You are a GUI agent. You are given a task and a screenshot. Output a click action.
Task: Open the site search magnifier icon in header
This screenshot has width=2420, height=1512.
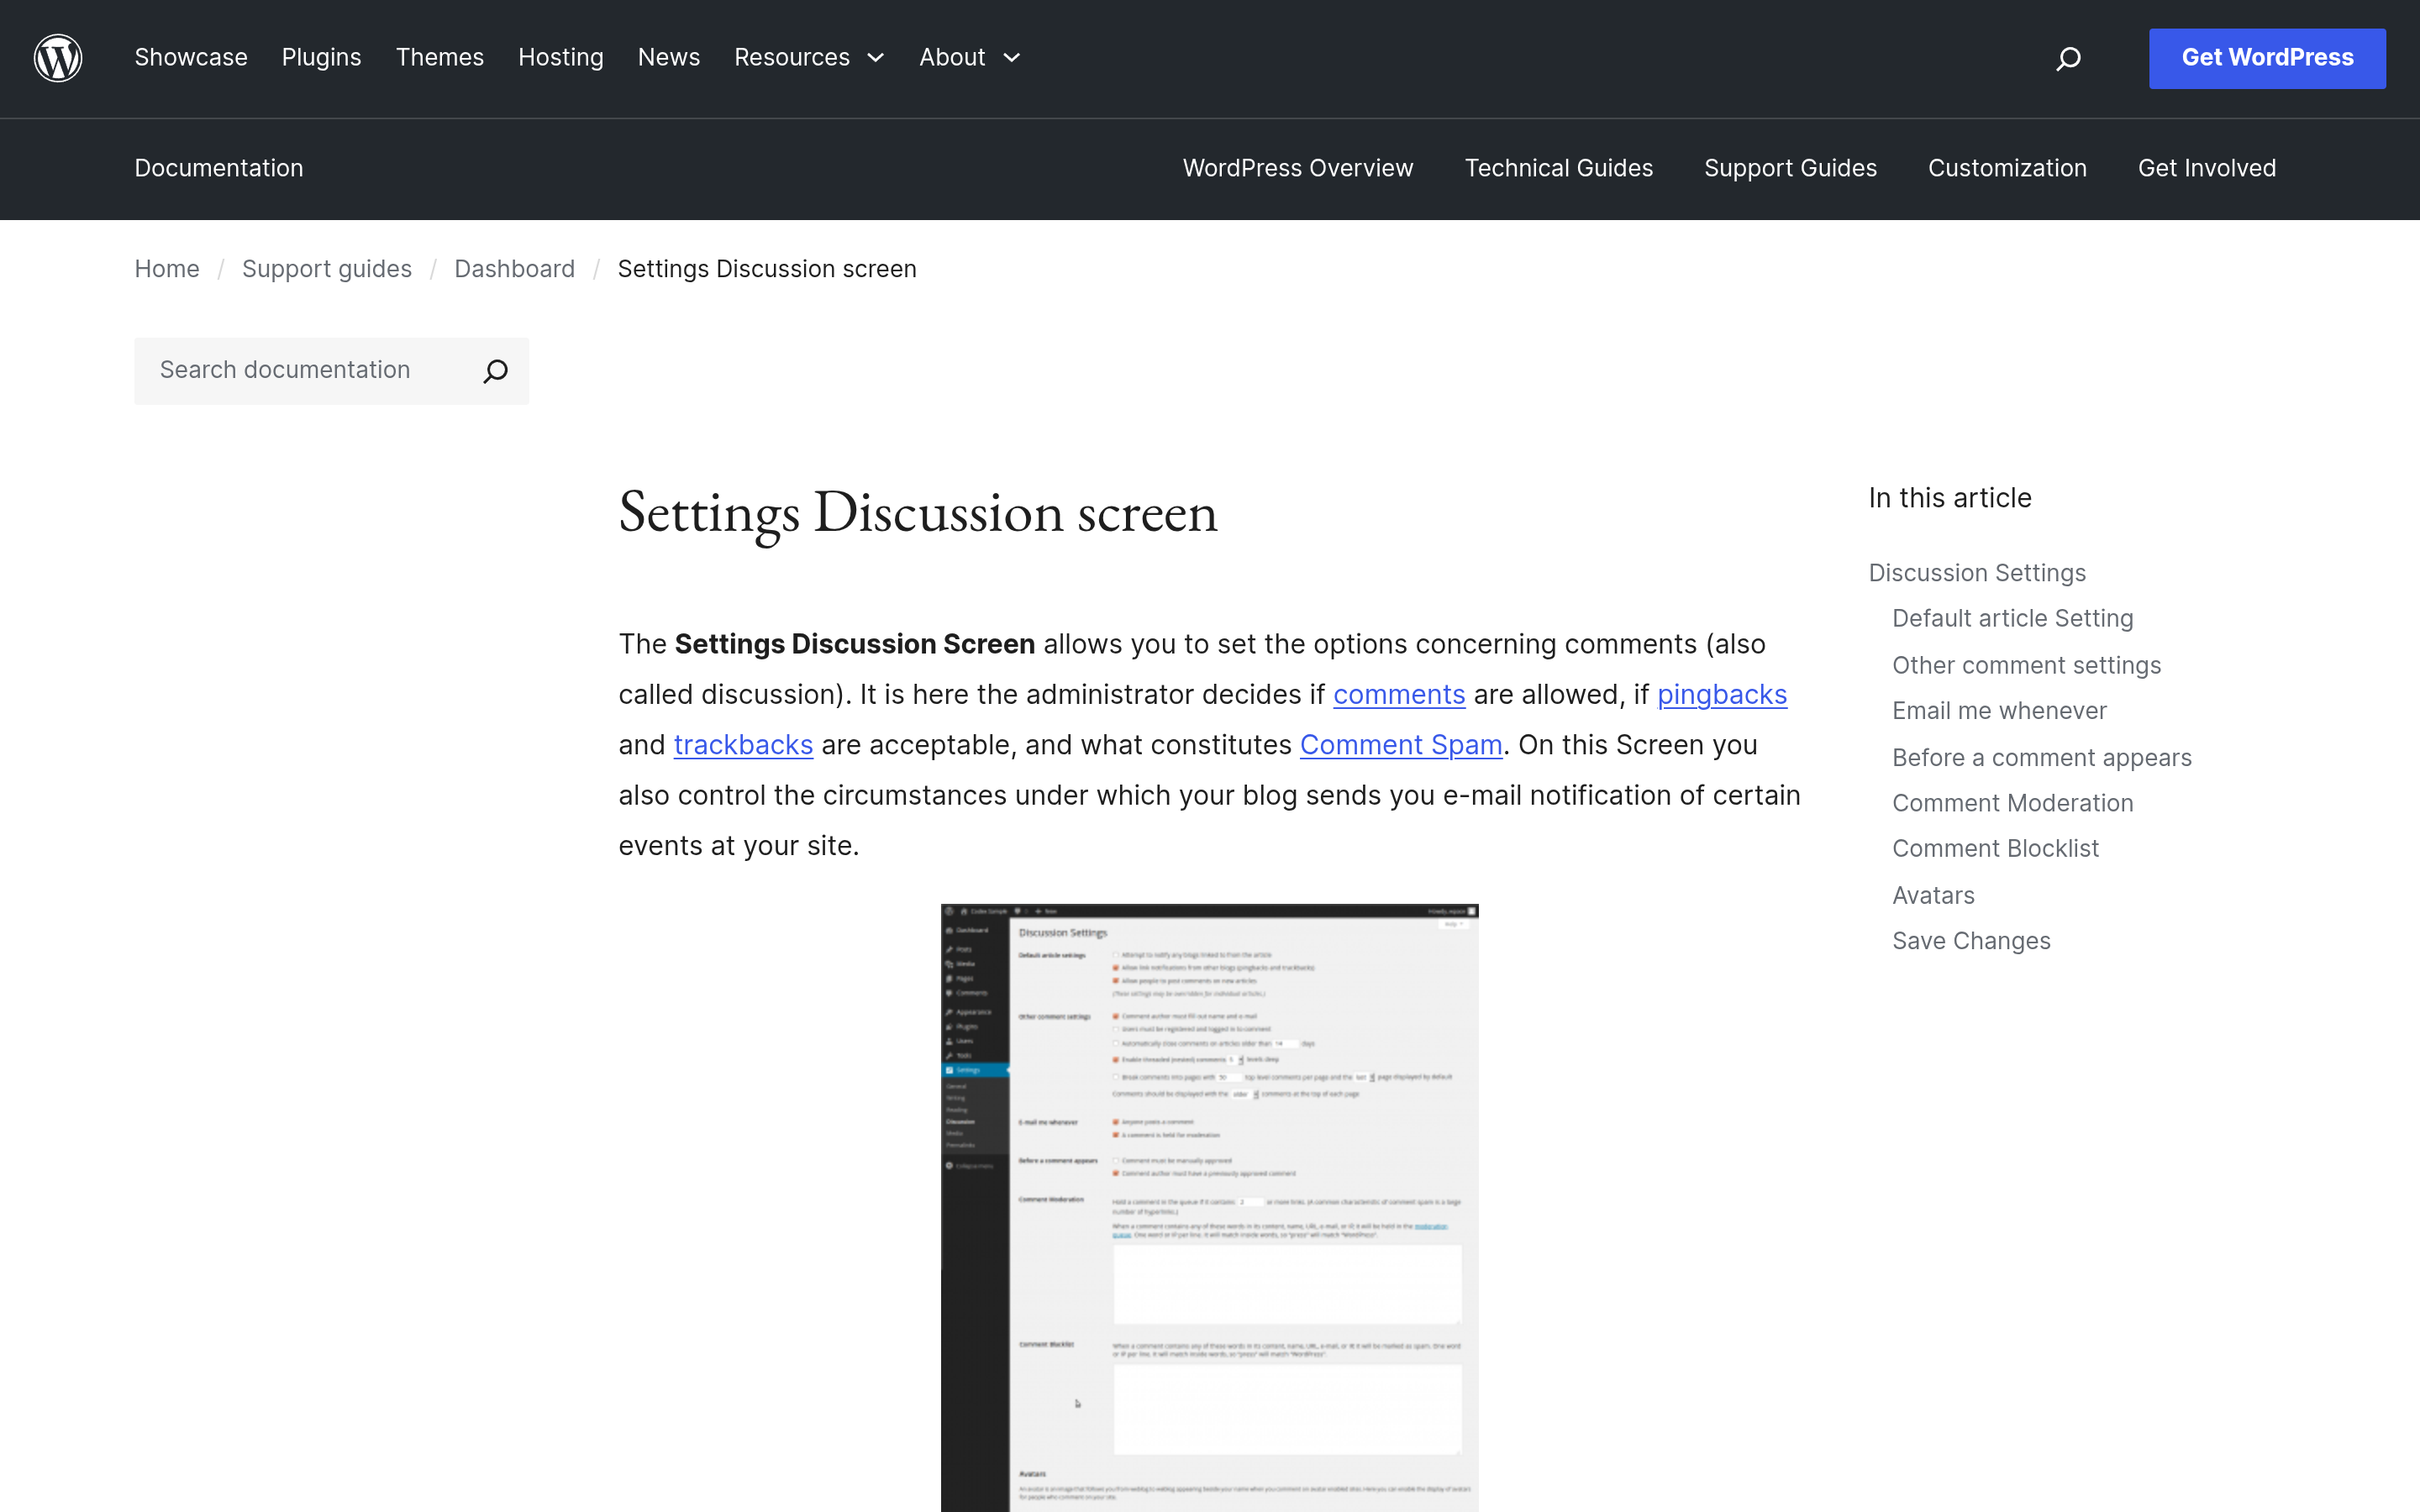coord(2068,59)
